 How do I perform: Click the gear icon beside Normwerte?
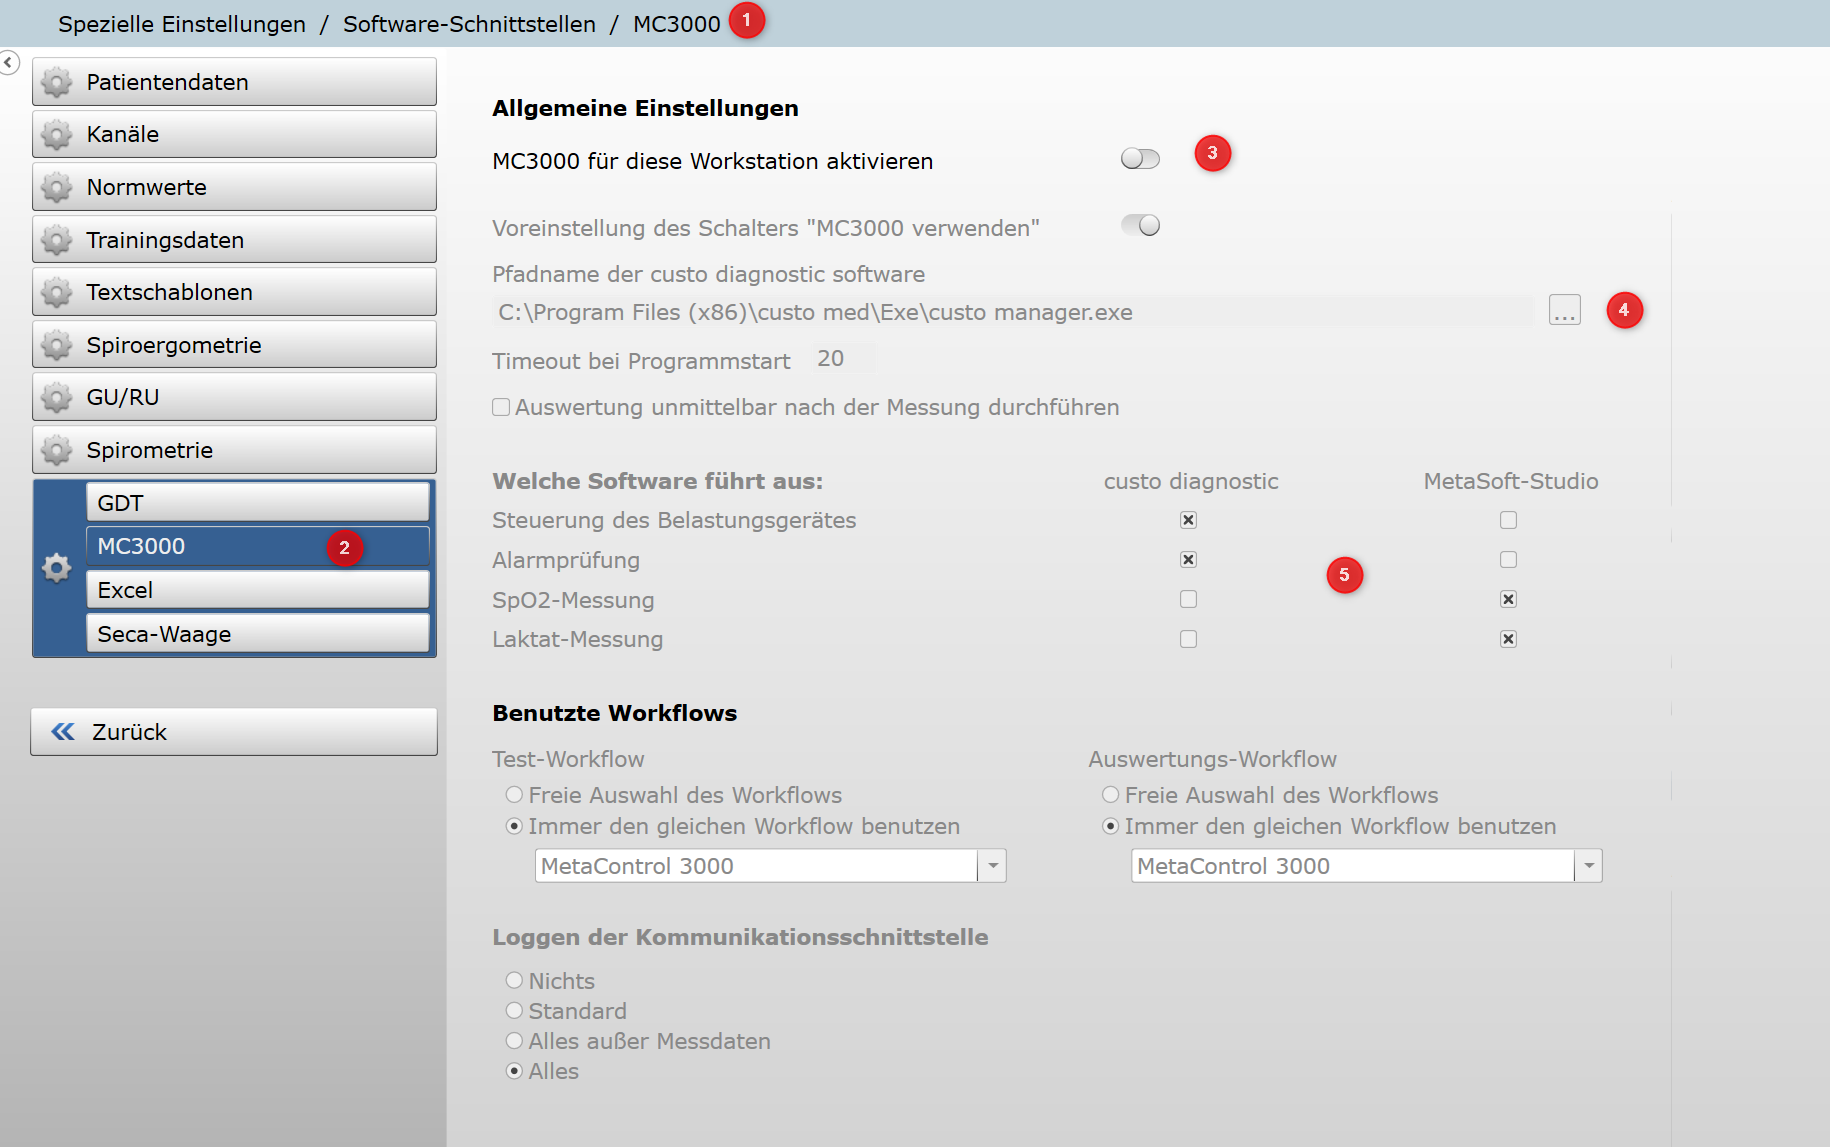coord(57,187)
